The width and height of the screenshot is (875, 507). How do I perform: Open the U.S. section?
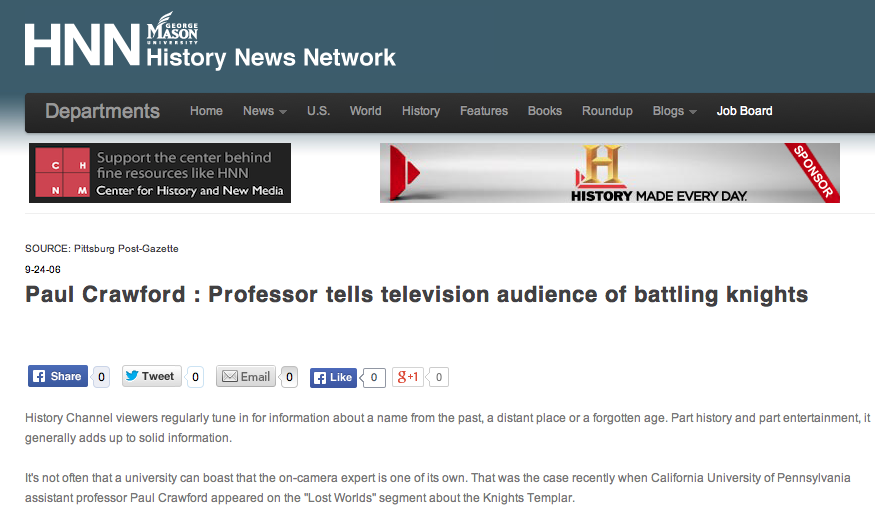click(x=318, y=111)
